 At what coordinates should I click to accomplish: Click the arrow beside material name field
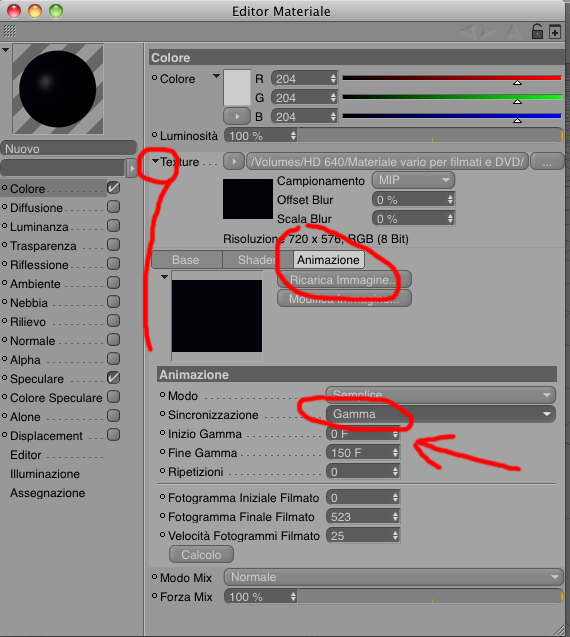click(x=132, y=168)
